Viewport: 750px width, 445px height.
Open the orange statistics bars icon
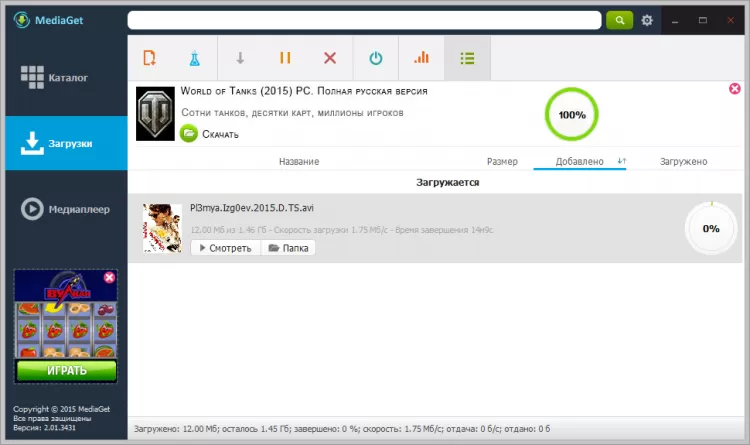tap(421, 58)
